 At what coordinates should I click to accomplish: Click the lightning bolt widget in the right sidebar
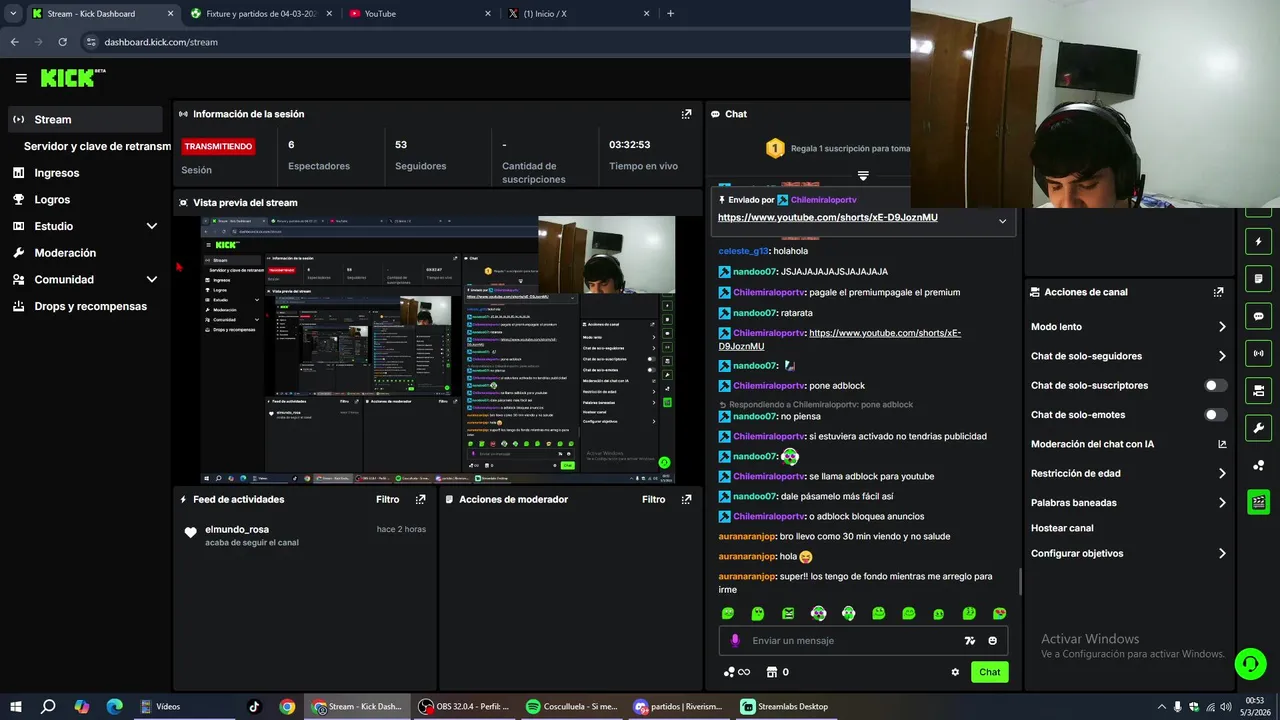tap(1258, 241)
